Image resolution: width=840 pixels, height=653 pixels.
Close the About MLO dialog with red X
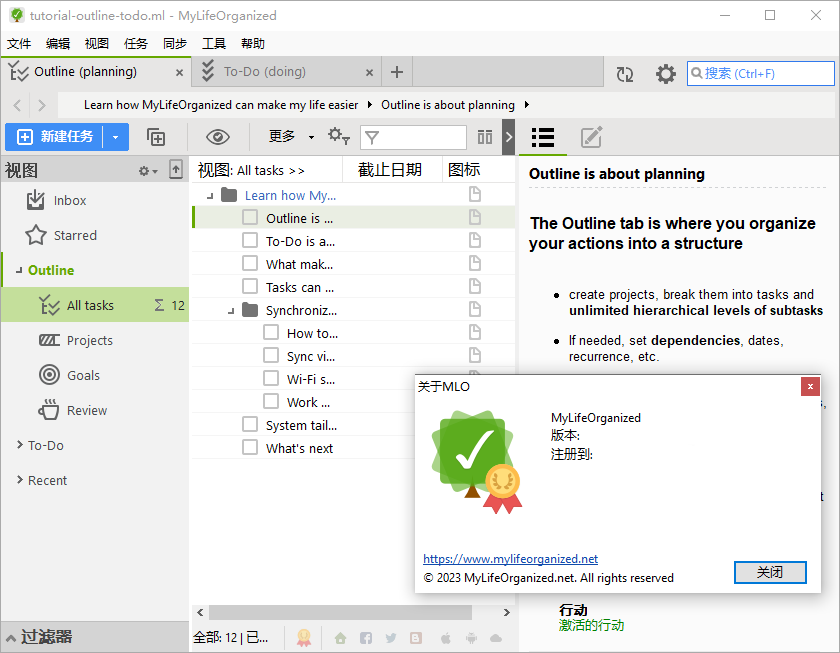point(810,386)
